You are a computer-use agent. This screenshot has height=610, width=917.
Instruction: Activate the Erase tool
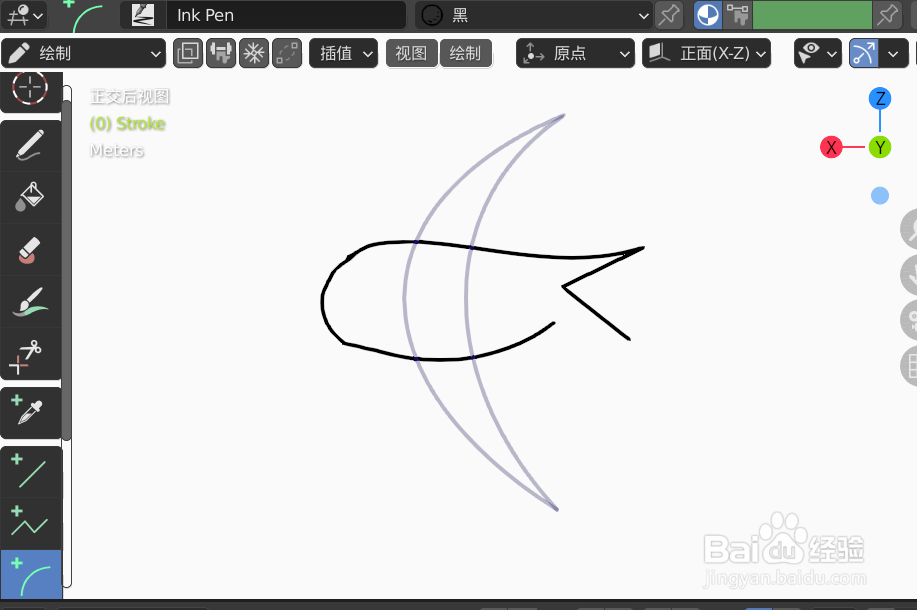pyautogui.click(x=31, y=249)
